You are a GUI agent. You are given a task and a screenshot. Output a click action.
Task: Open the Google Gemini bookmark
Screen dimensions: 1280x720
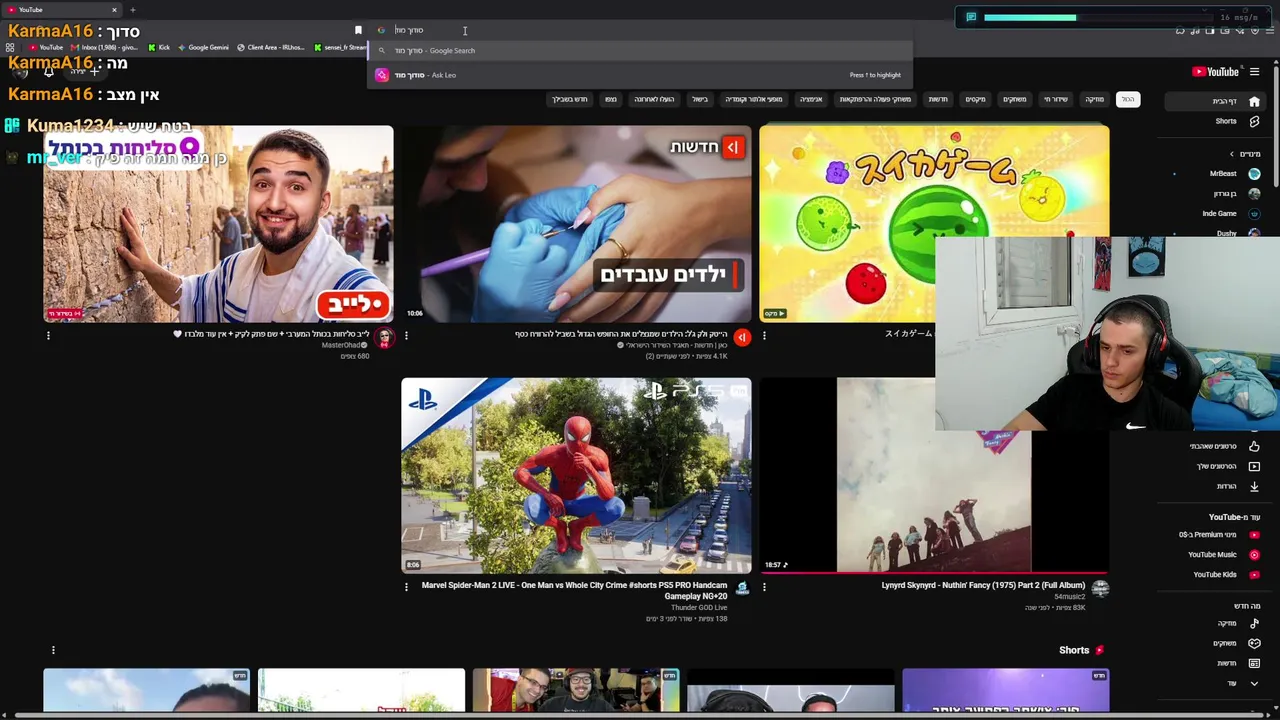[x=203, y=47]
